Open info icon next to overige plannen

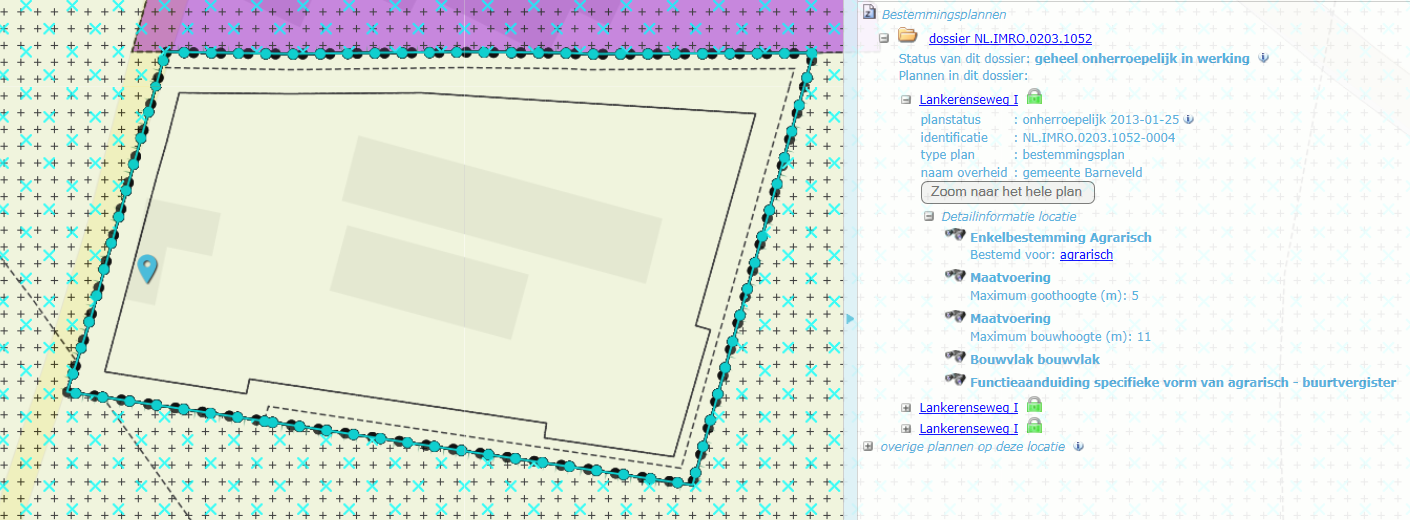click(x=1078, y=446)
